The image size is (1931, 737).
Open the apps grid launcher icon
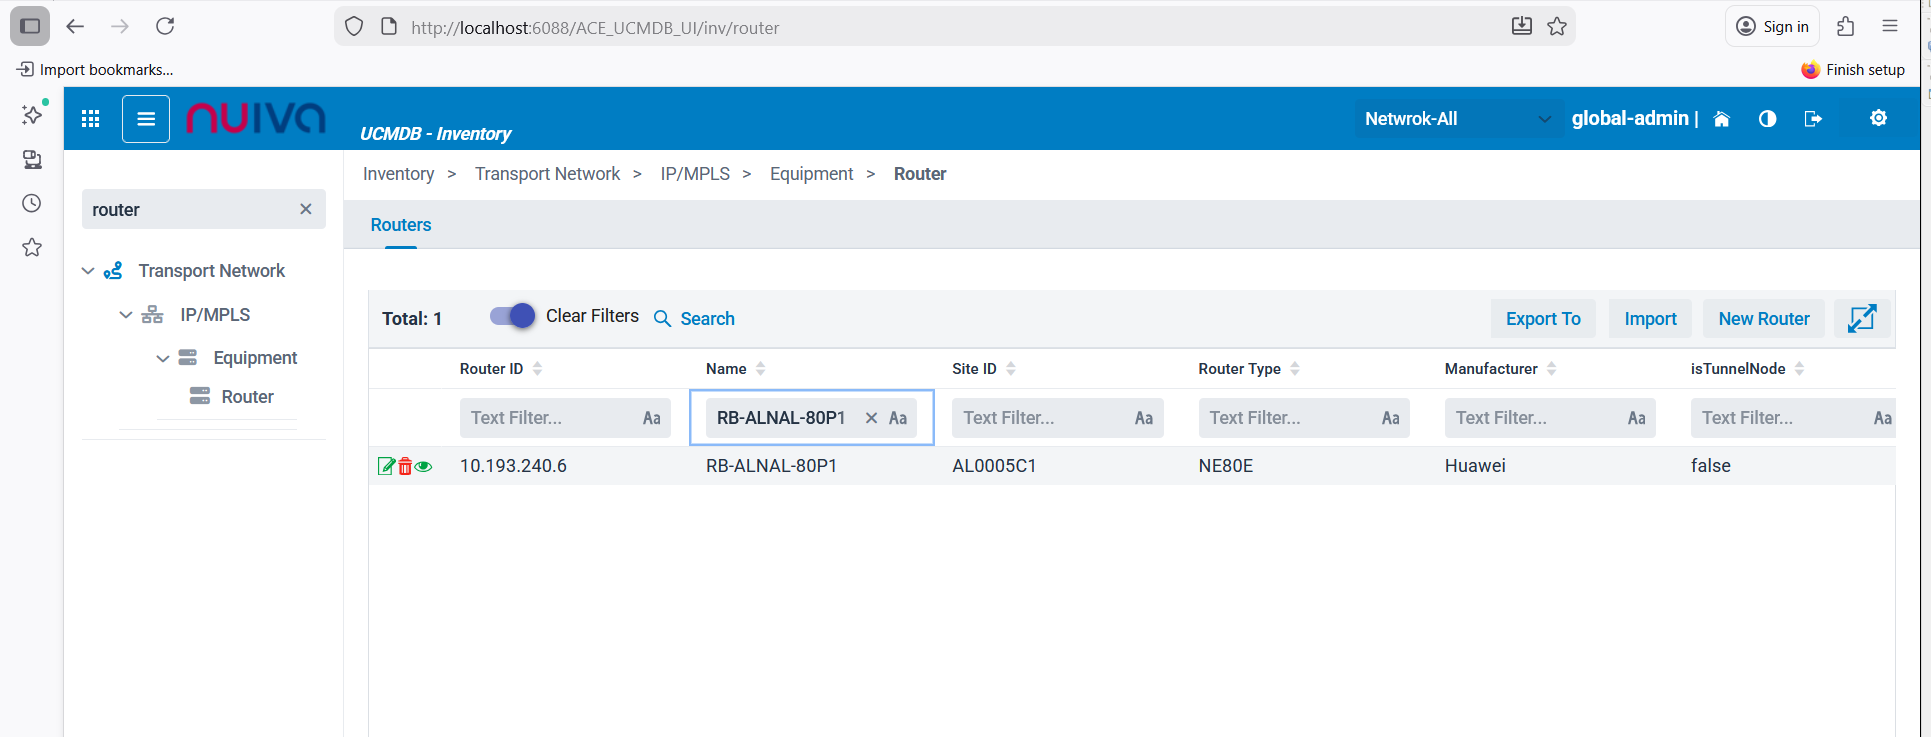click(91, 119)
